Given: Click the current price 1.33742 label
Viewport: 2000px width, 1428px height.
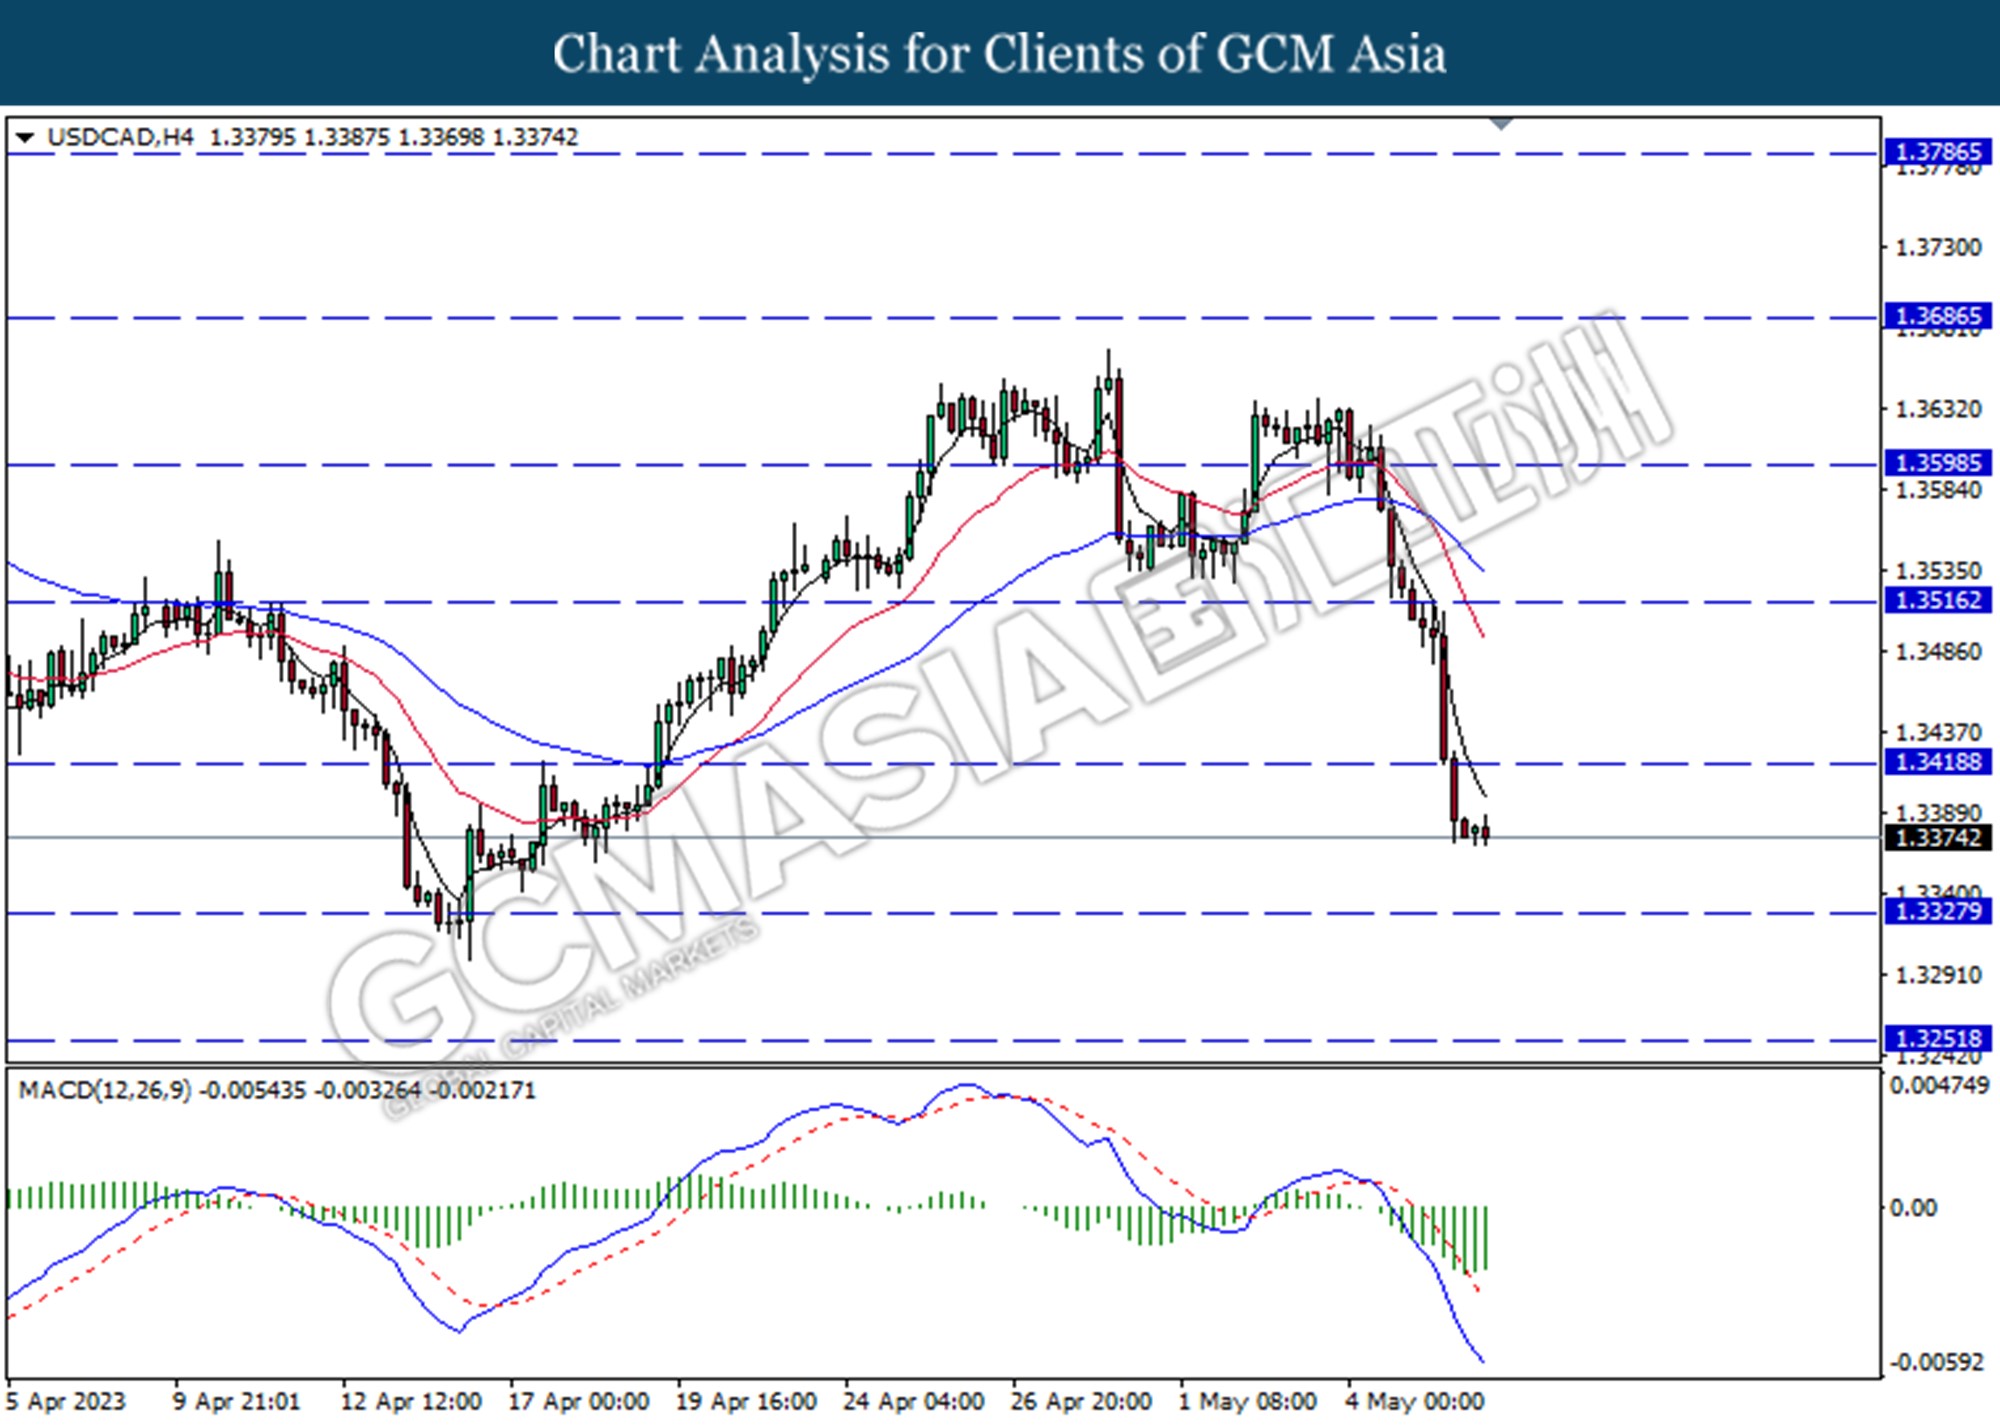Looking at the screenshot, I should coord(1938,838).
